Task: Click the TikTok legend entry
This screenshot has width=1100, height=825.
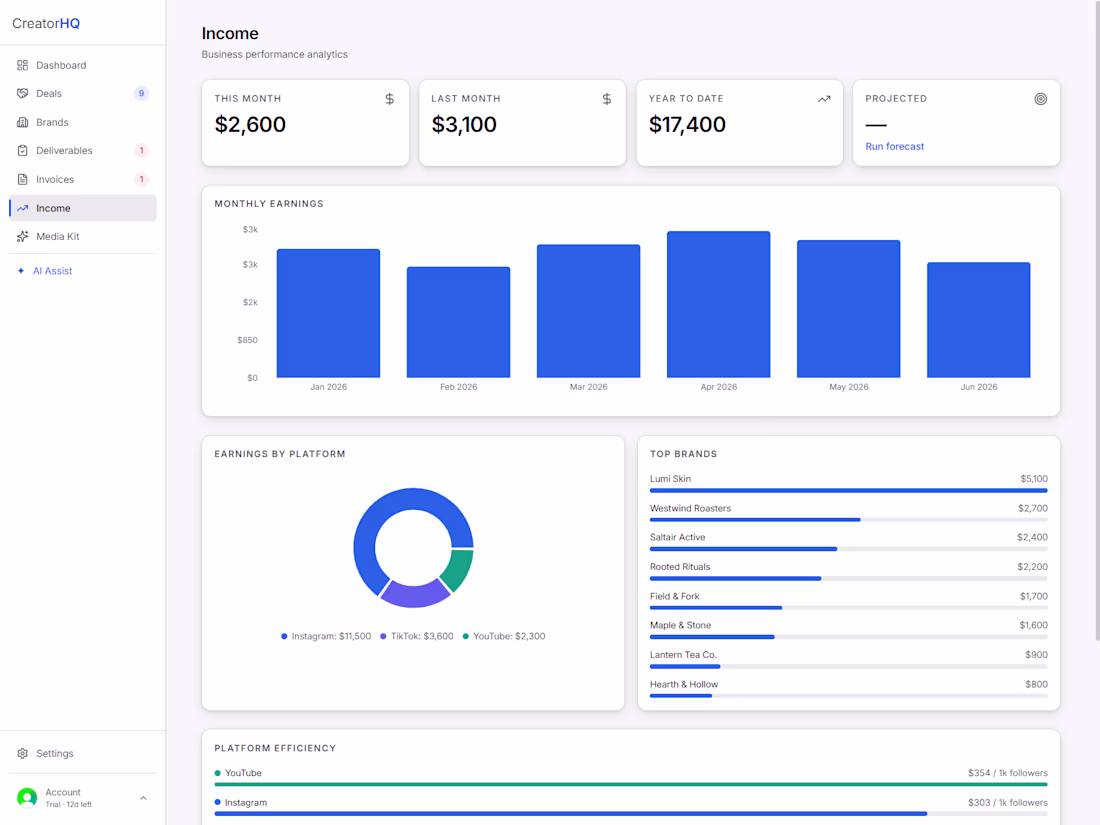Action: coord(417,636)
